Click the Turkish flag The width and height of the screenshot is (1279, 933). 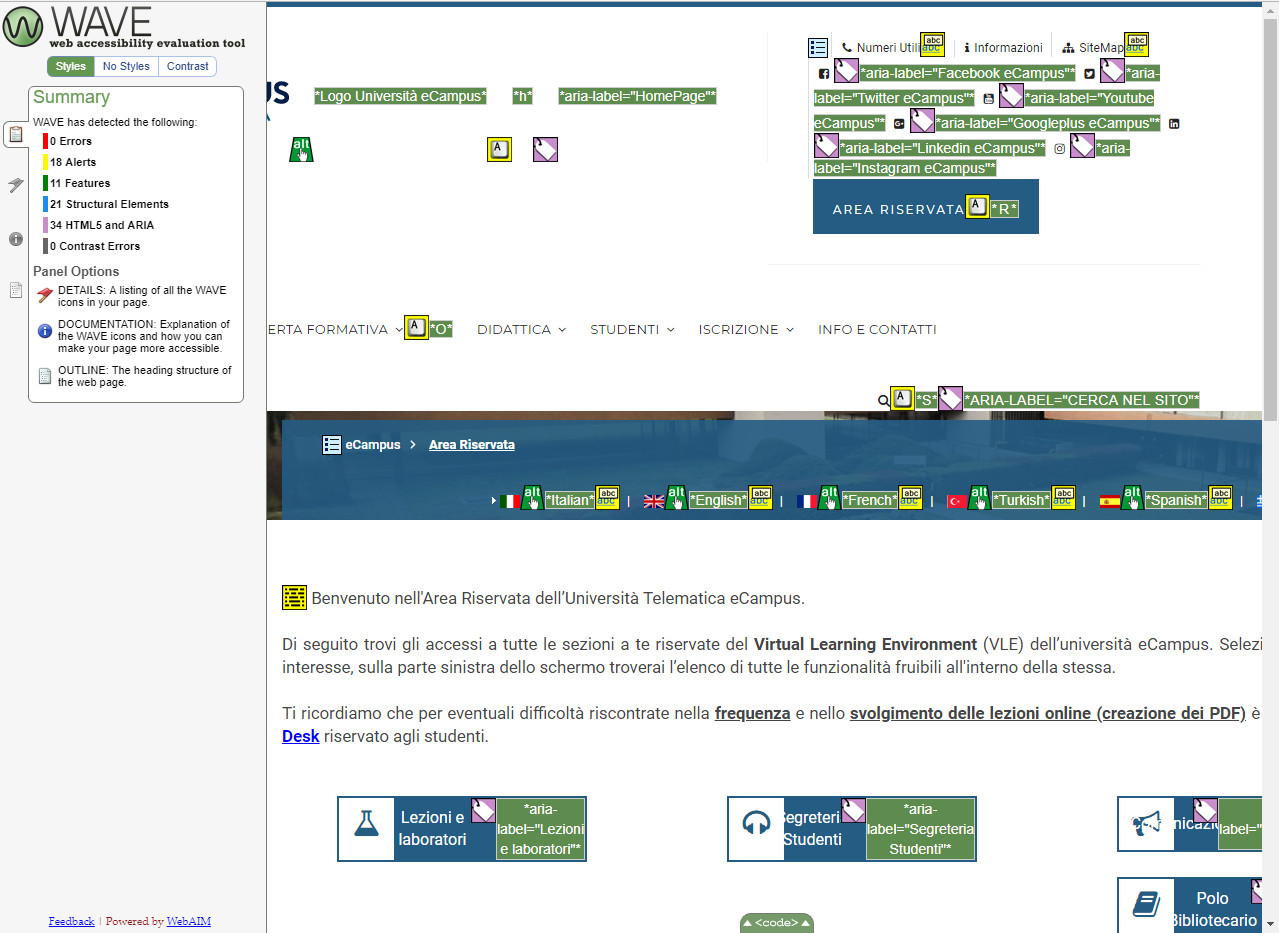tap(957, 501)
